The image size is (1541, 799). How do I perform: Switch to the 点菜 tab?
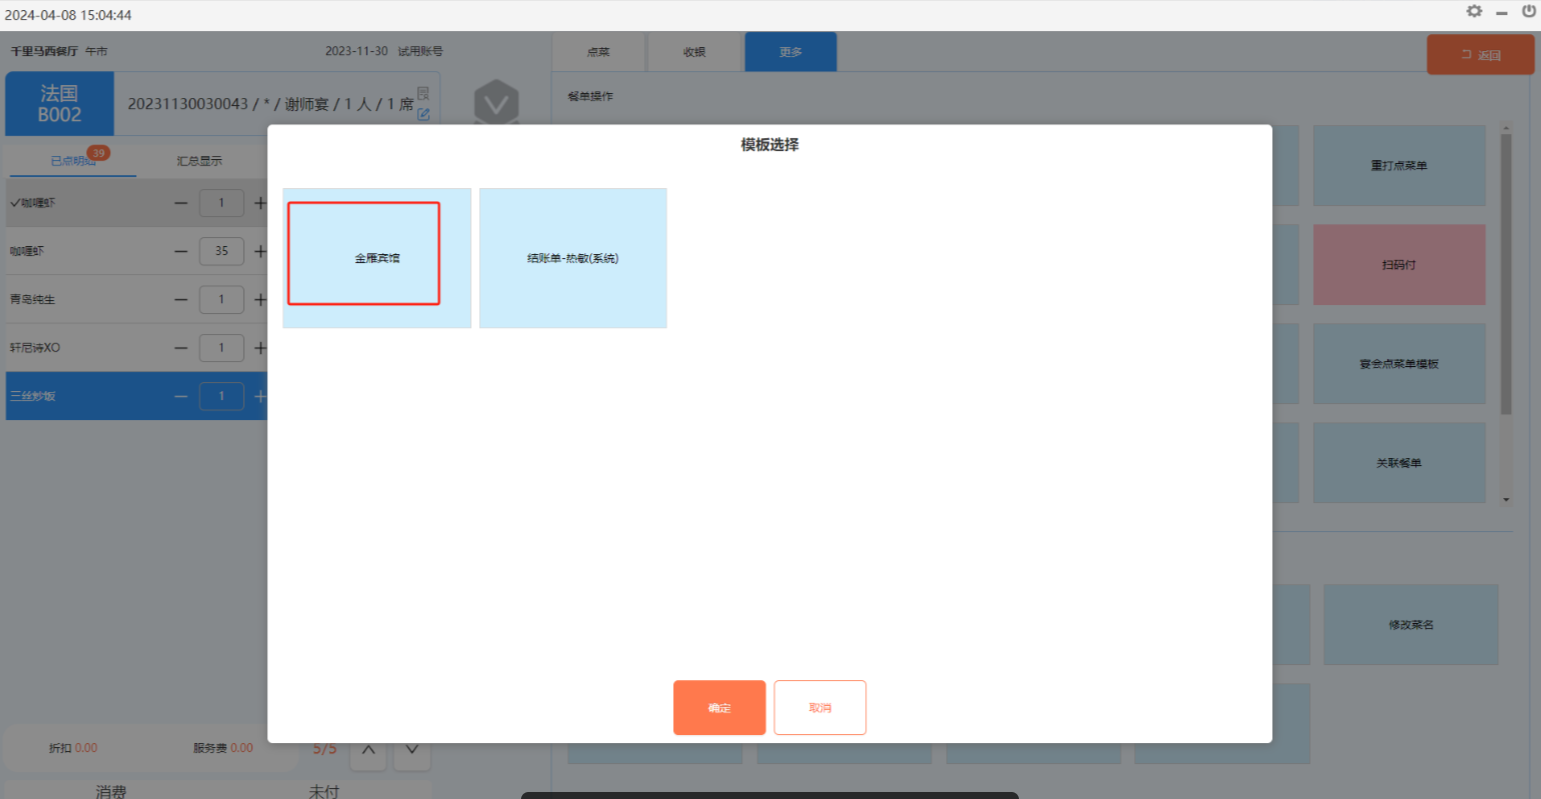click(598, 52)
